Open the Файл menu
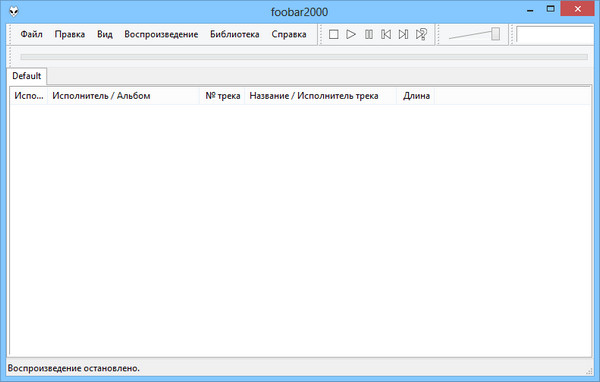The image size is (600, 382). pyautogui.click(x=31, y=34)
